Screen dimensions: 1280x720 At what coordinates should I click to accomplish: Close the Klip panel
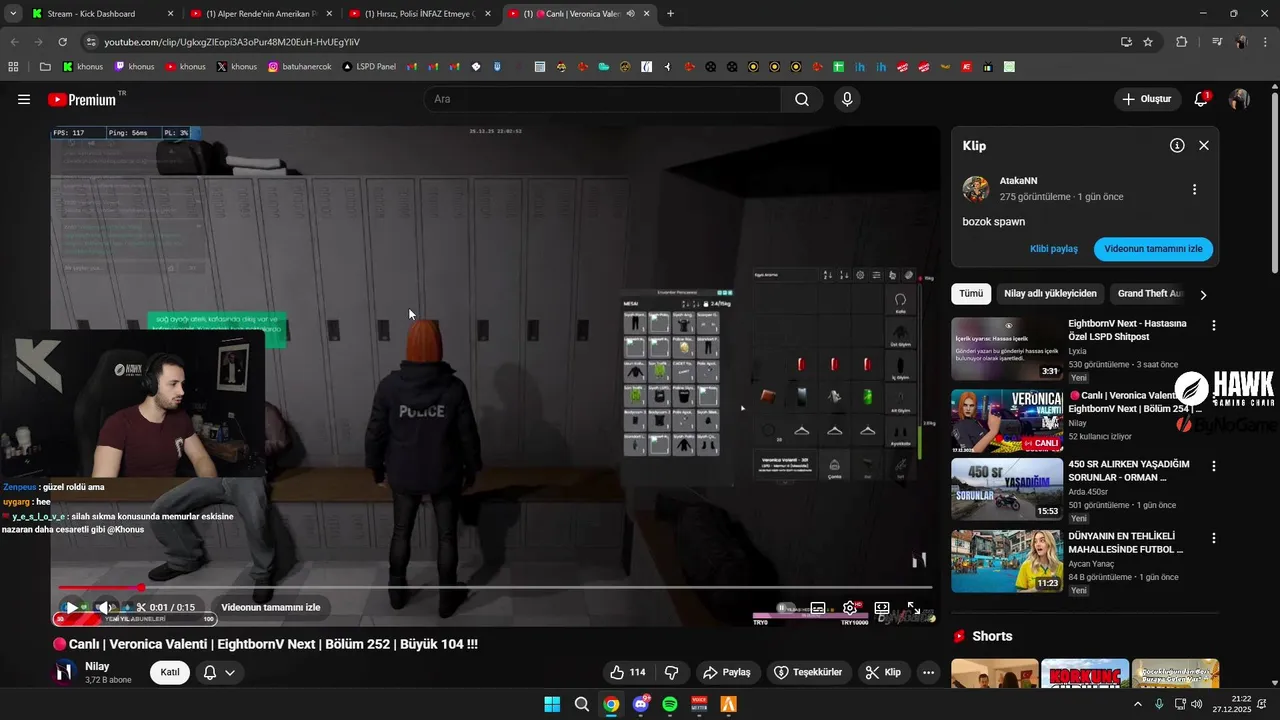pos(1204,145)
